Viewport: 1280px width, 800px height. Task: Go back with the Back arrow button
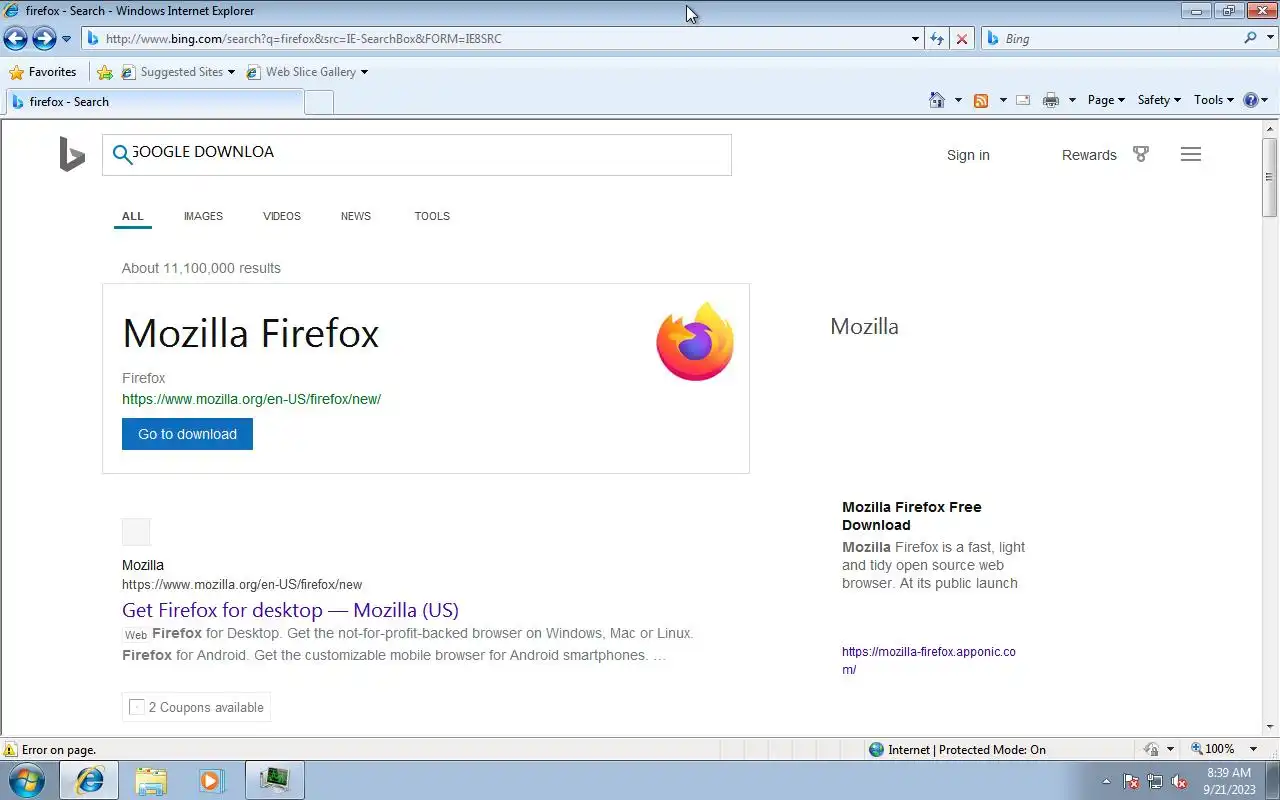point(15,39)
